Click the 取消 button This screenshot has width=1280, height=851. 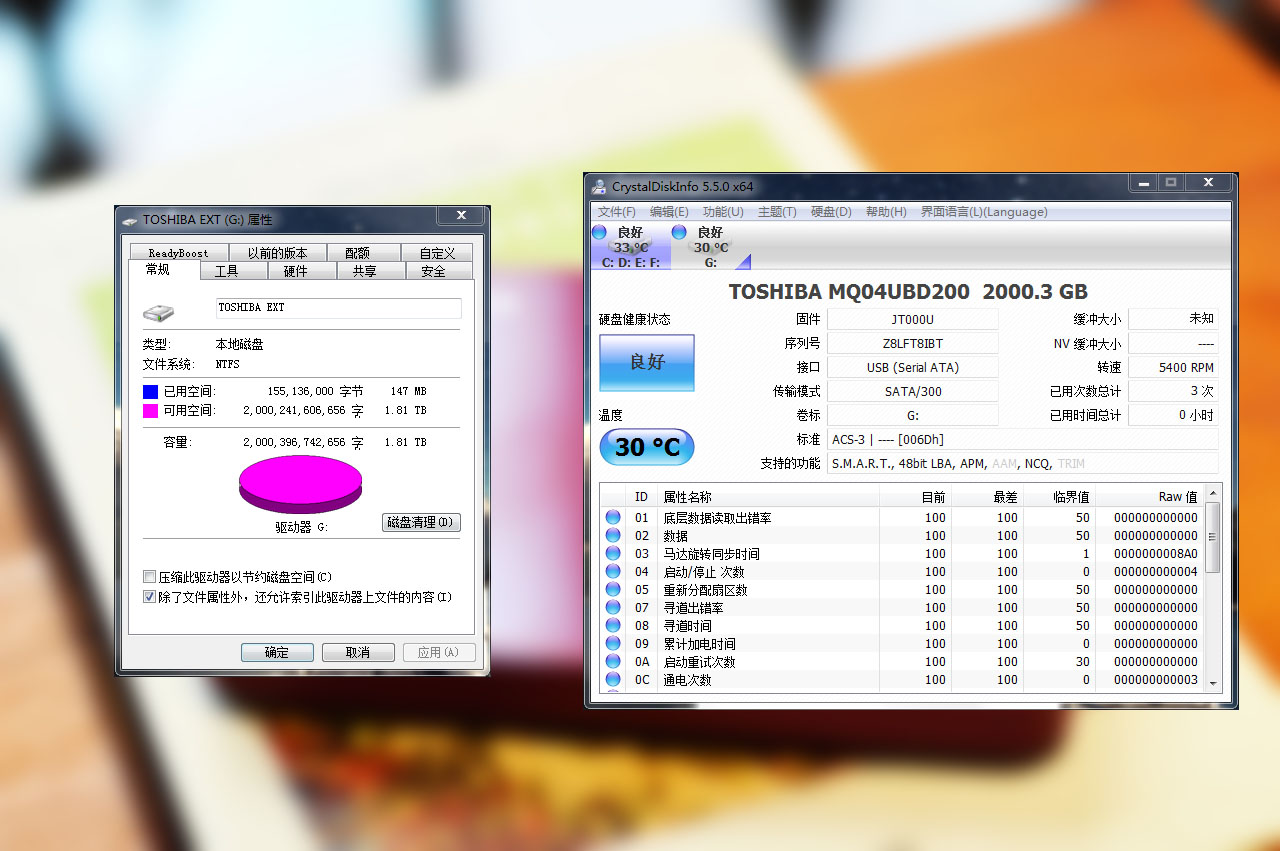[357, 652]
